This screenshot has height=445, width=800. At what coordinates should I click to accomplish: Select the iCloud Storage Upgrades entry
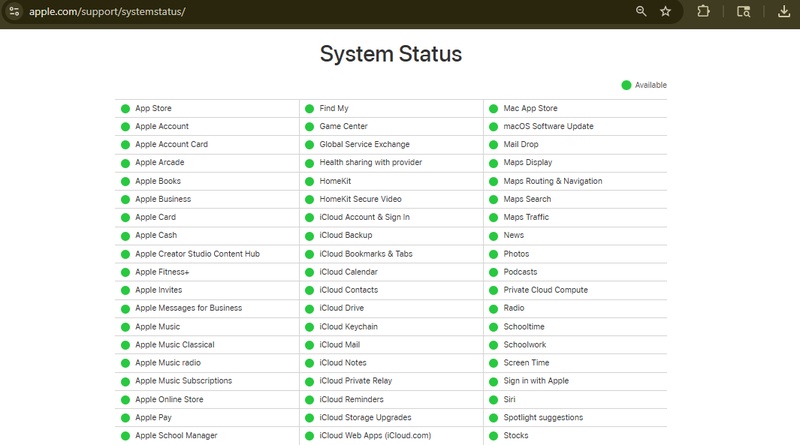(365, 417)
